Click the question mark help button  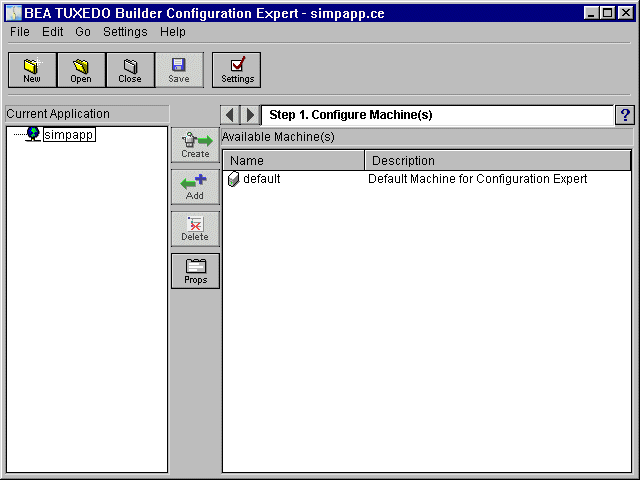[625, 115]
